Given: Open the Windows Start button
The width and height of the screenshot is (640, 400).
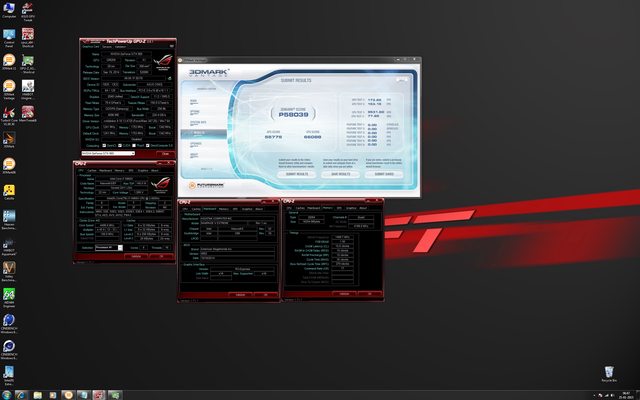Looking at the screenshot, I should click(7, 395).
